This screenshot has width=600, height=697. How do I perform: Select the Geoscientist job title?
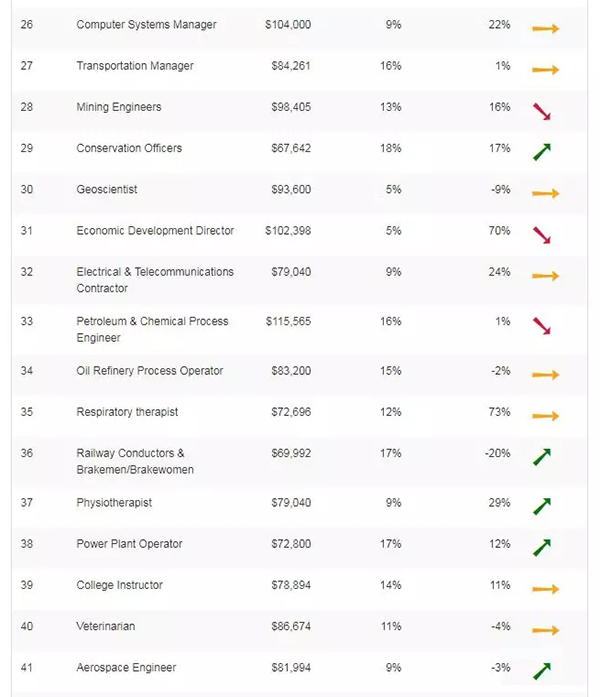tap(107, 189)
